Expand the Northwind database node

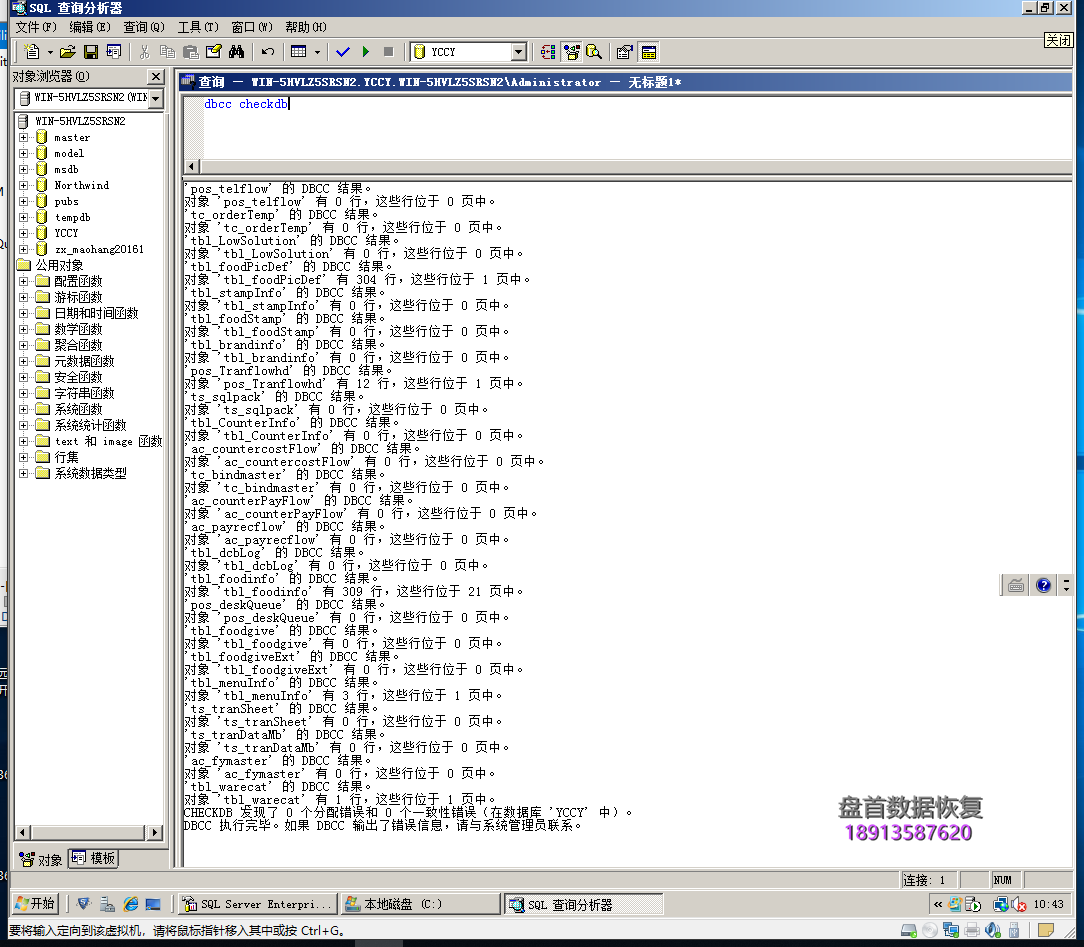(22, 185)
